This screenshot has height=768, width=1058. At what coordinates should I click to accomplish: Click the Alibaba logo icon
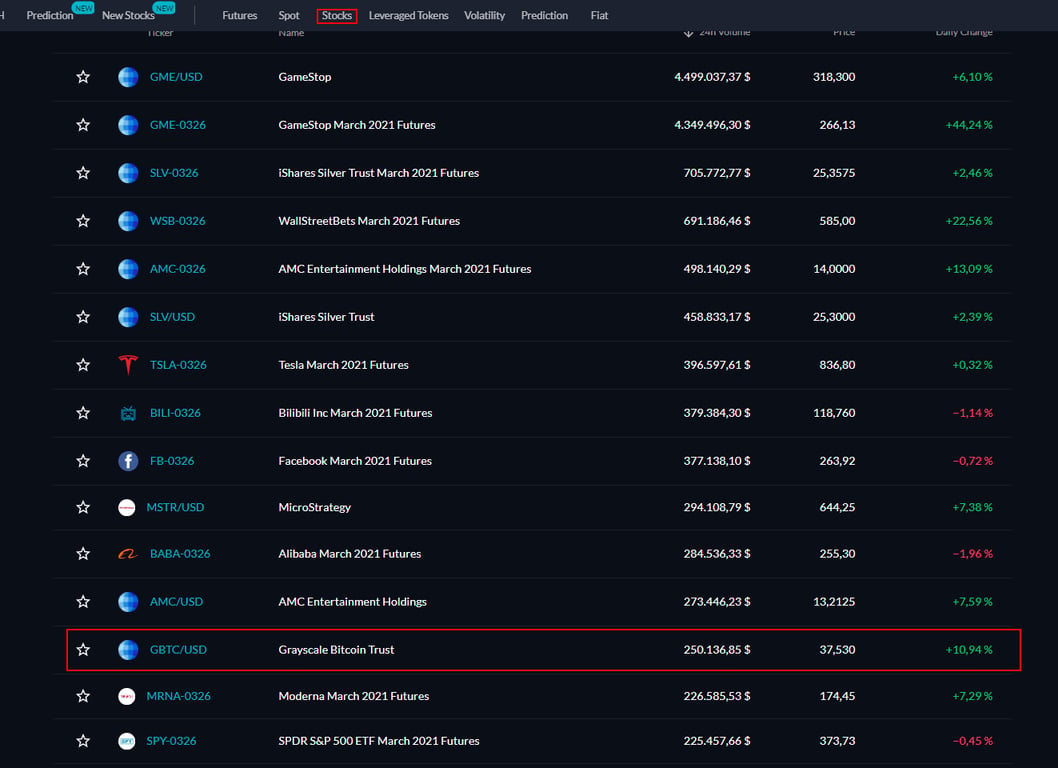coord(128,554)
